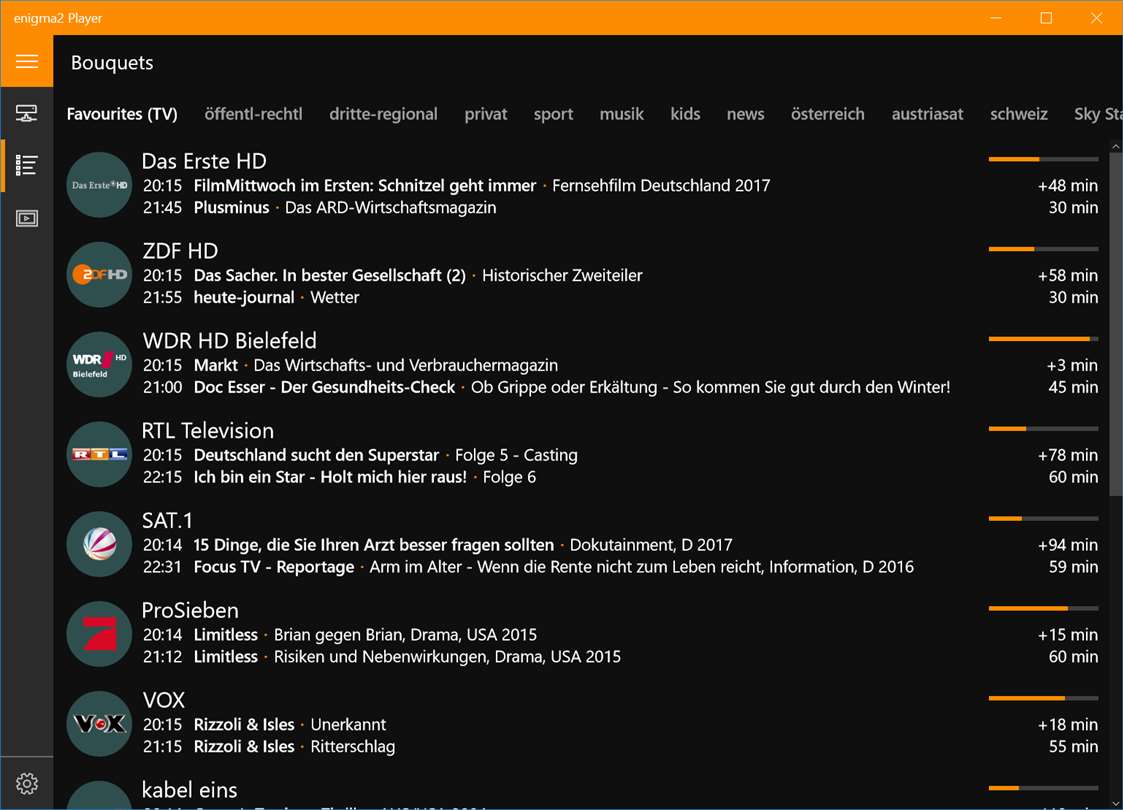Click the SAT.1 channel logo

click(100, 544)
